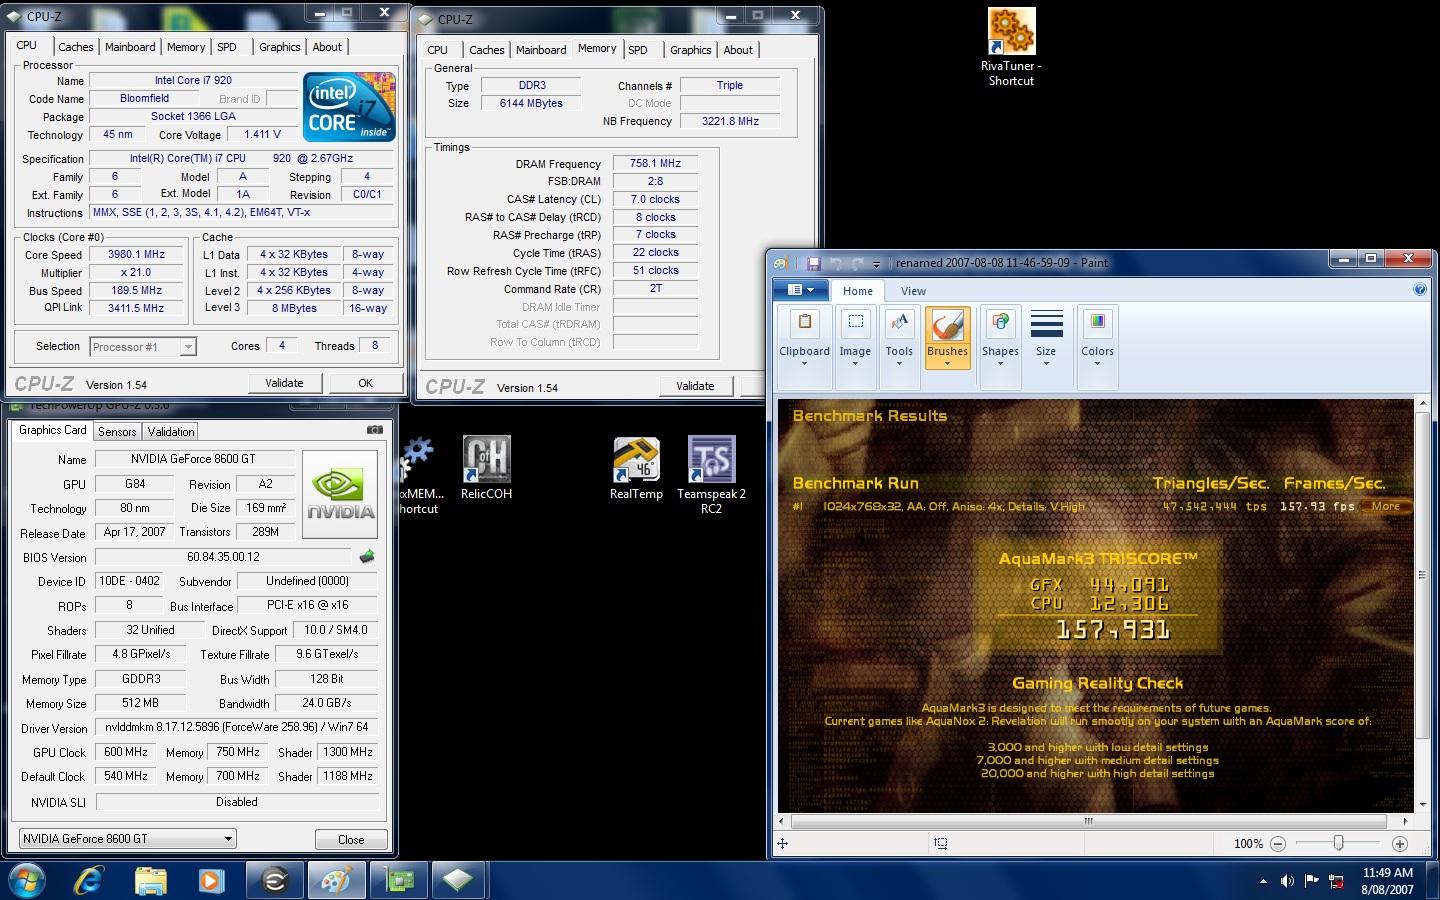The width and height of the screenshot is (1440, 900).
Task: Switch to the View tab in Paint
Action: tap(913, 291)
